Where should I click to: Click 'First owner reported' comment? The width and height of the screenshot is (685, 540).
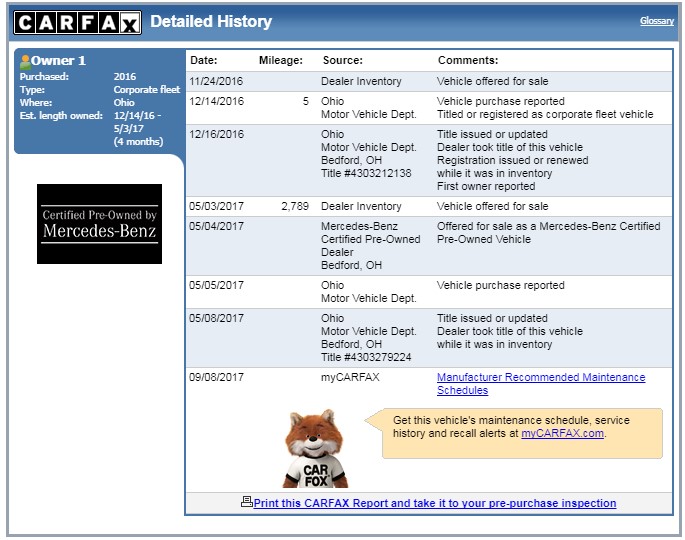pos(486,187)
